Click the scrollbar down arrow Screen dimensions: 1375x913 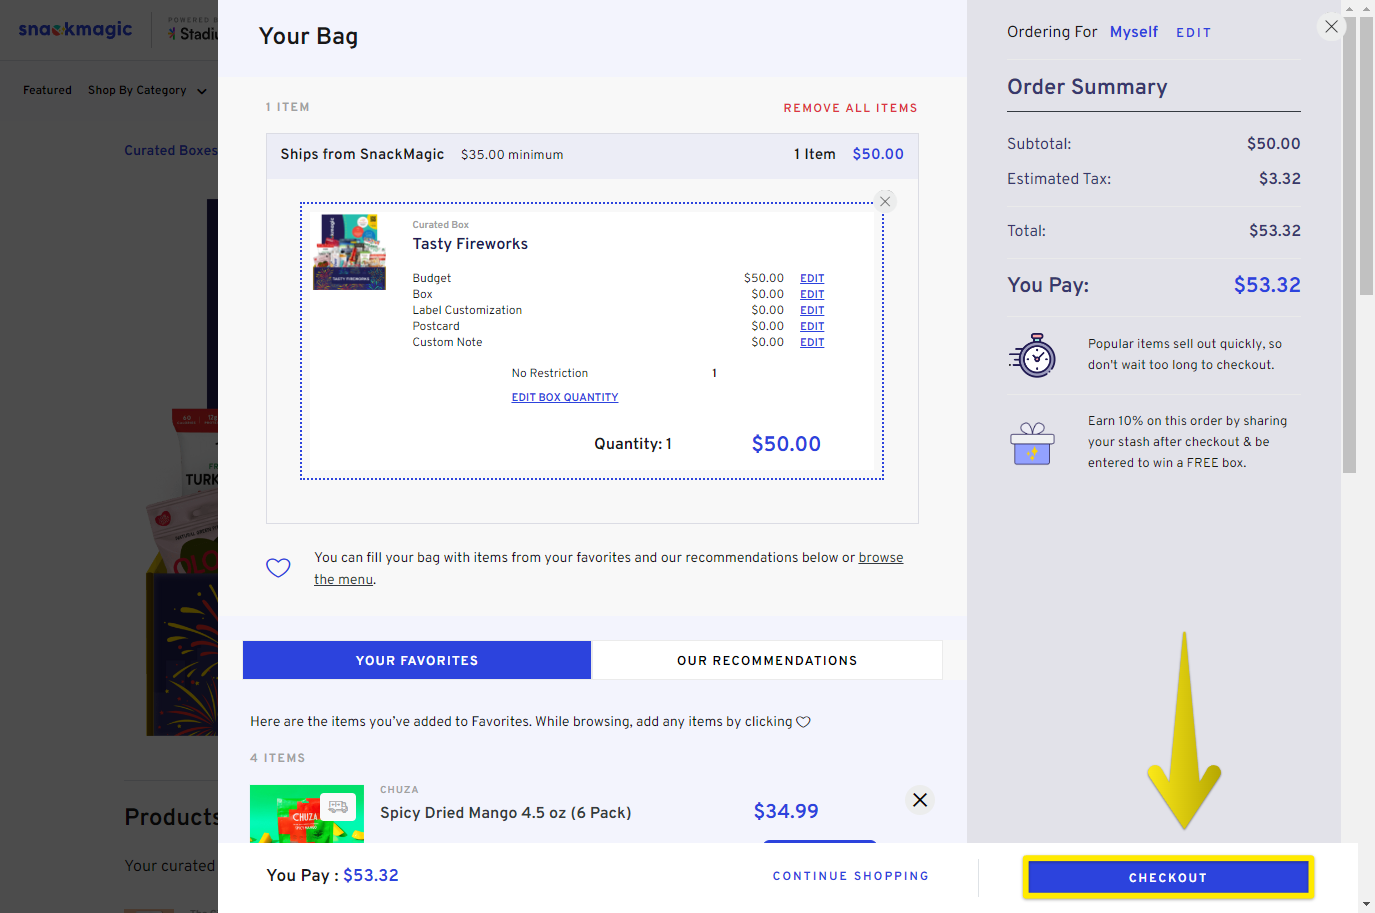[1366, 904]
